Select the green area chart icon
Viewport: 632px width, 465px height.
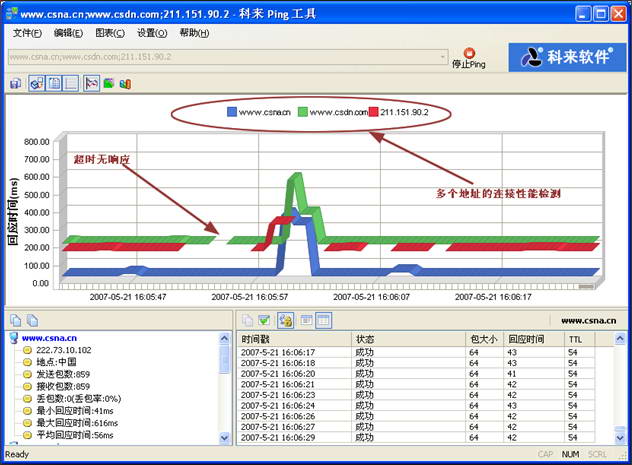tap(109, 84)
